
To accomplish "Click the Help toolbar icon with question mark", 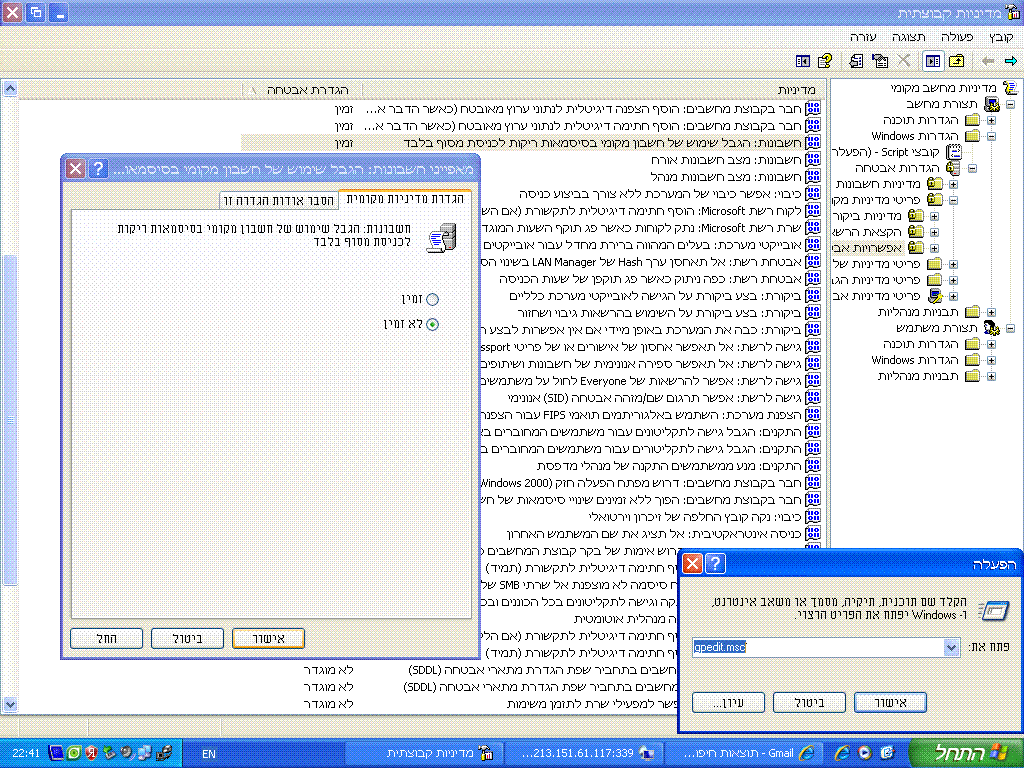I will click(824, 61).
